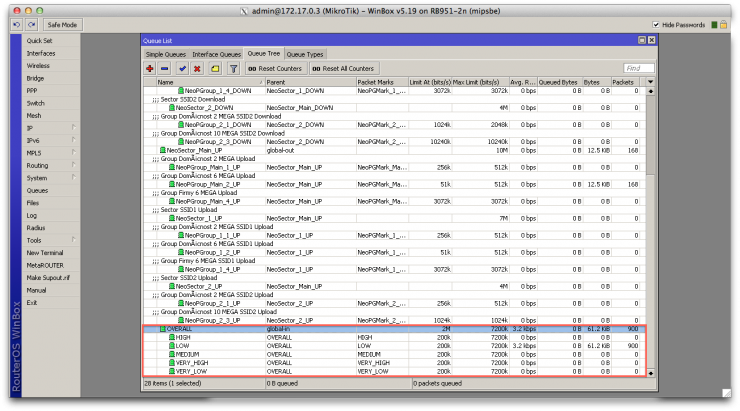The height and width of the screenshot is (411, 740).
Task: Click the red X disable icon
Action: point(197,69)
